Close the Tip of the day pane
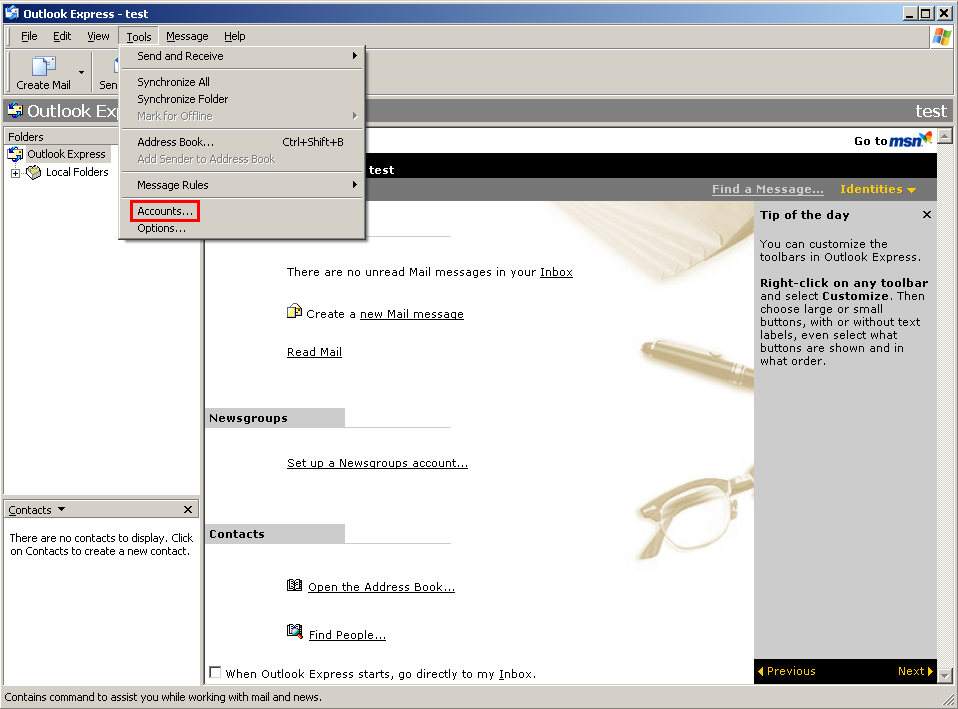Screen dimensions: 958x709 coord(926,215)
